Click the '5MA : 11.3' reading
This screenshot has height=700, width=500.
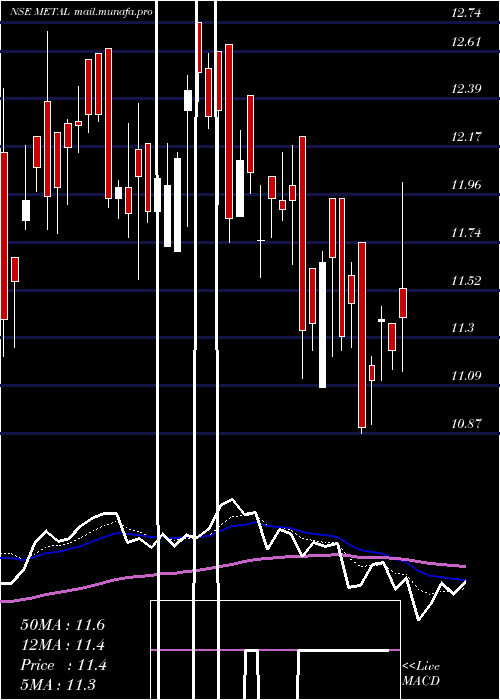[58, 684]
